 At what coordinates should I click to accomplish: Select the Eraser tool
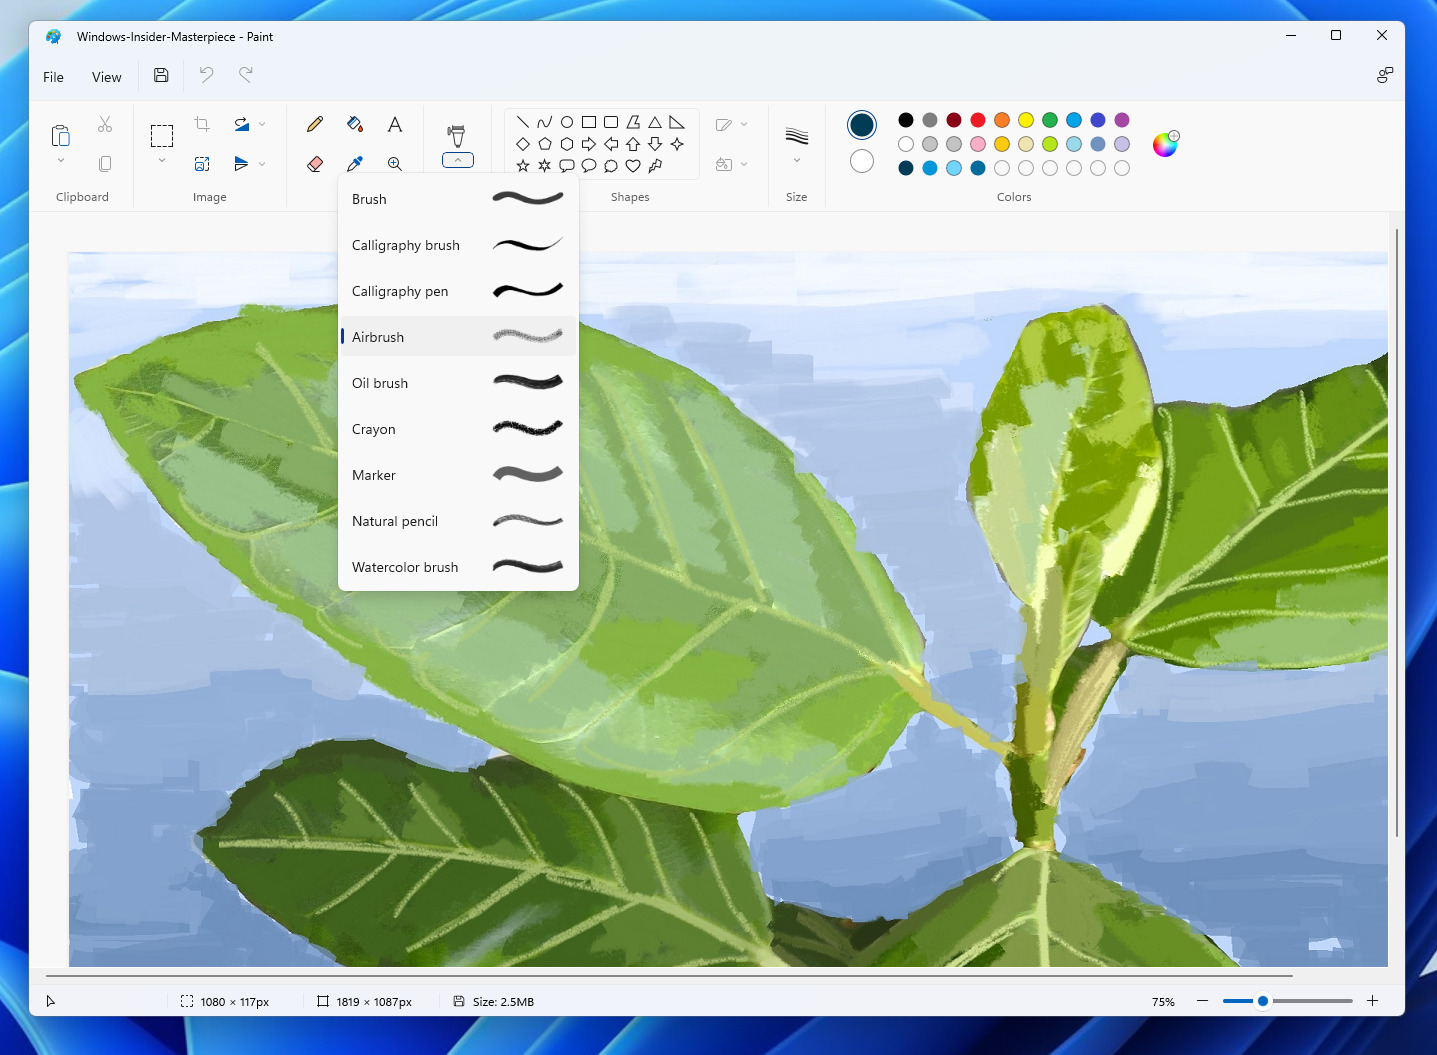click(314, 163)
